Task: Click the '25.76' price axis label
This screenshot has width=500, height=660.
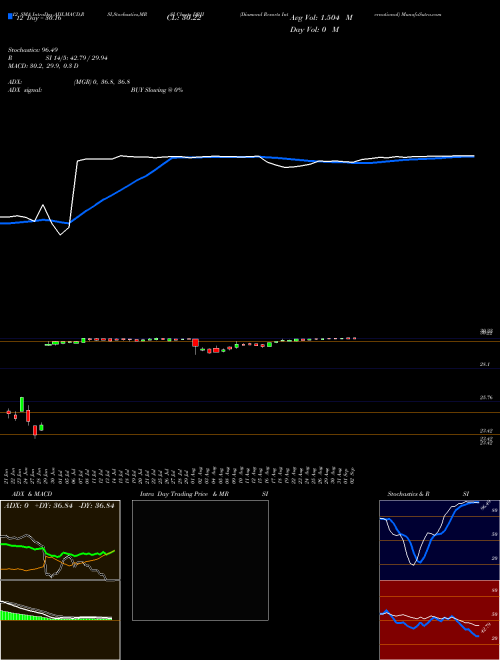Action: pos(486,397)
